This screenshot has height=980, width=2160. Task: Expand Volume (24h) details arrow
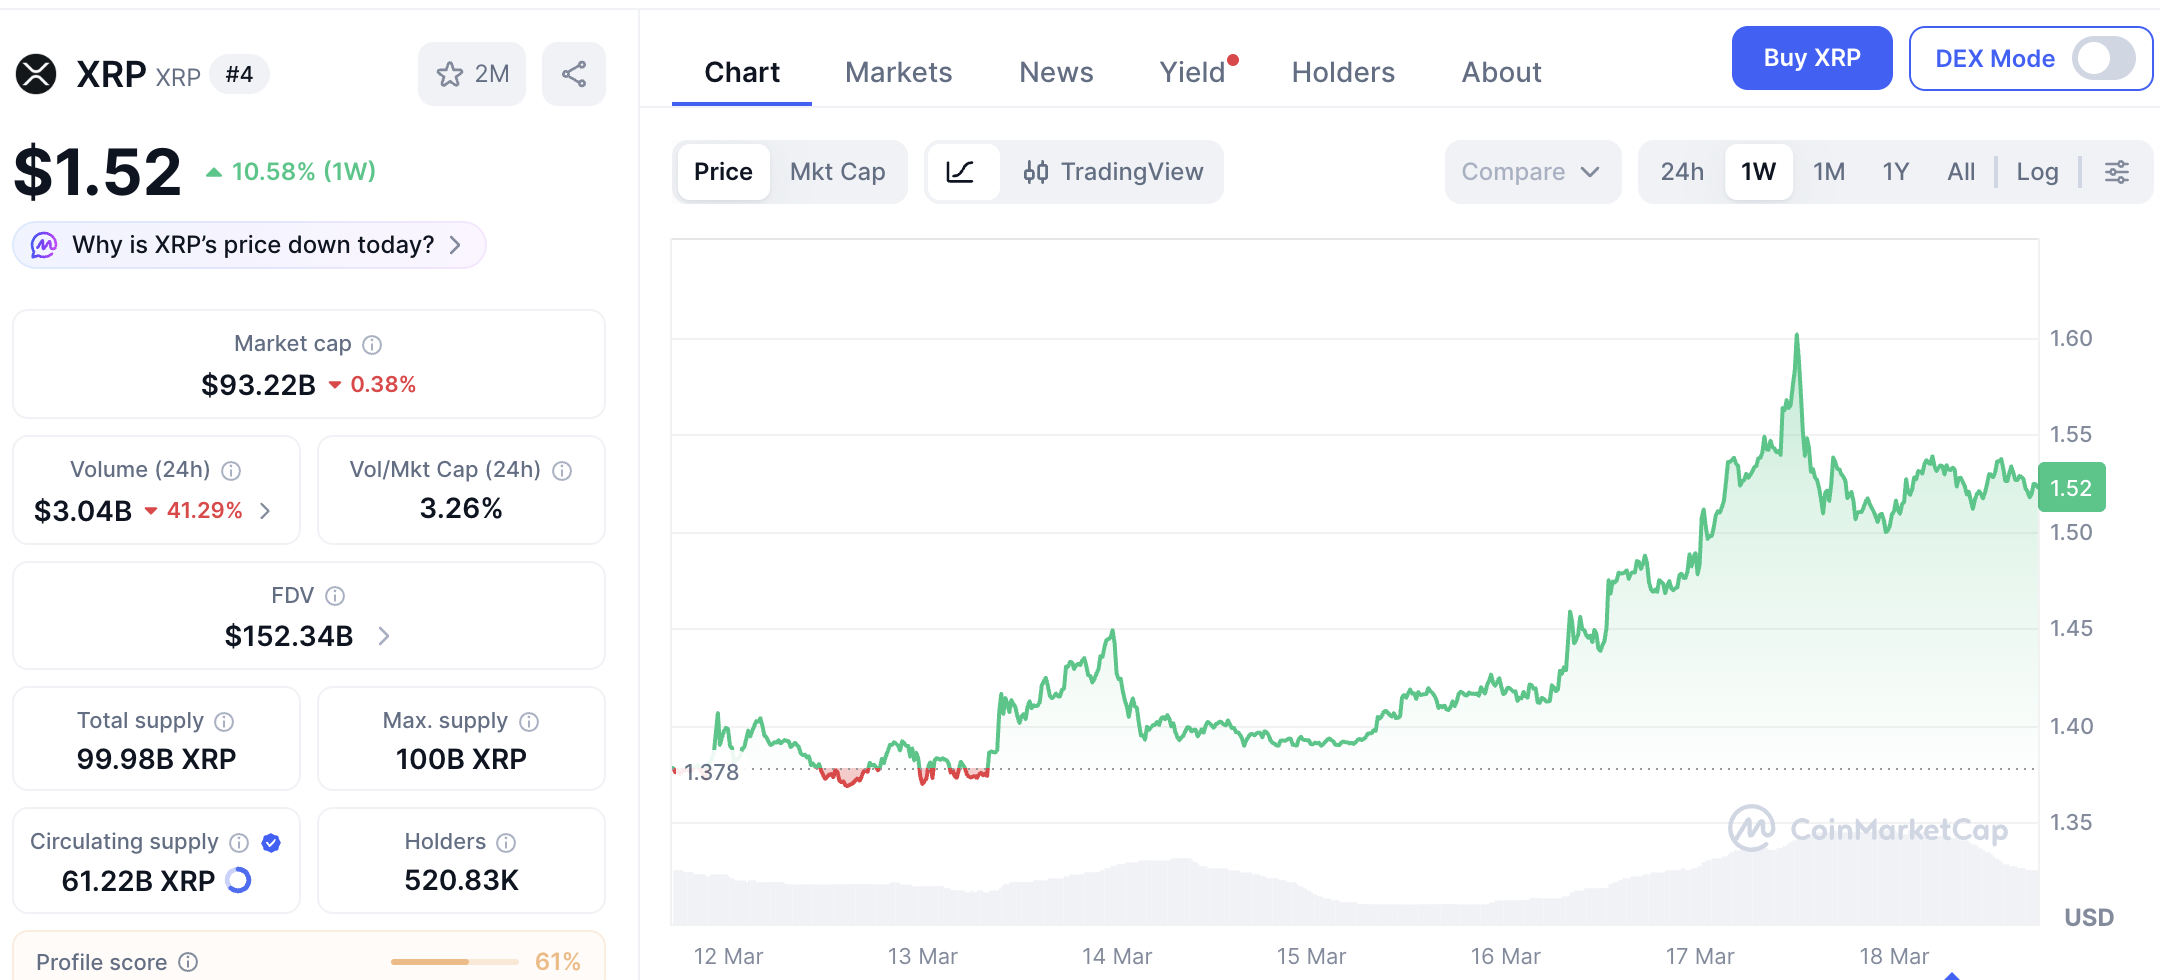click(265, 511)
